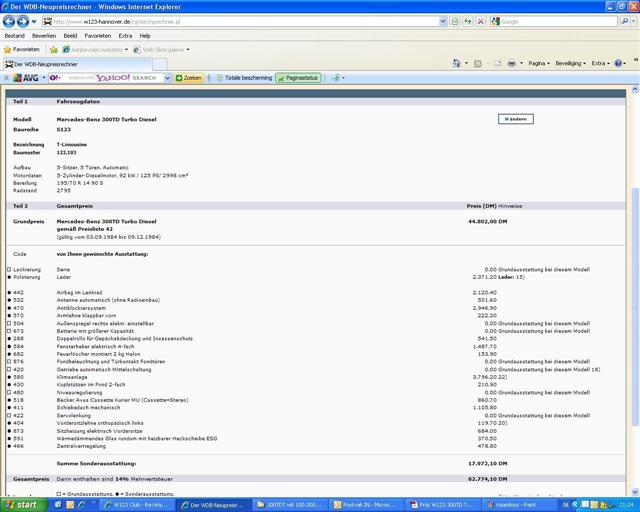
Task: Click the Home icon in command bar
Action: pyautogui.click(x=457, y=63)
